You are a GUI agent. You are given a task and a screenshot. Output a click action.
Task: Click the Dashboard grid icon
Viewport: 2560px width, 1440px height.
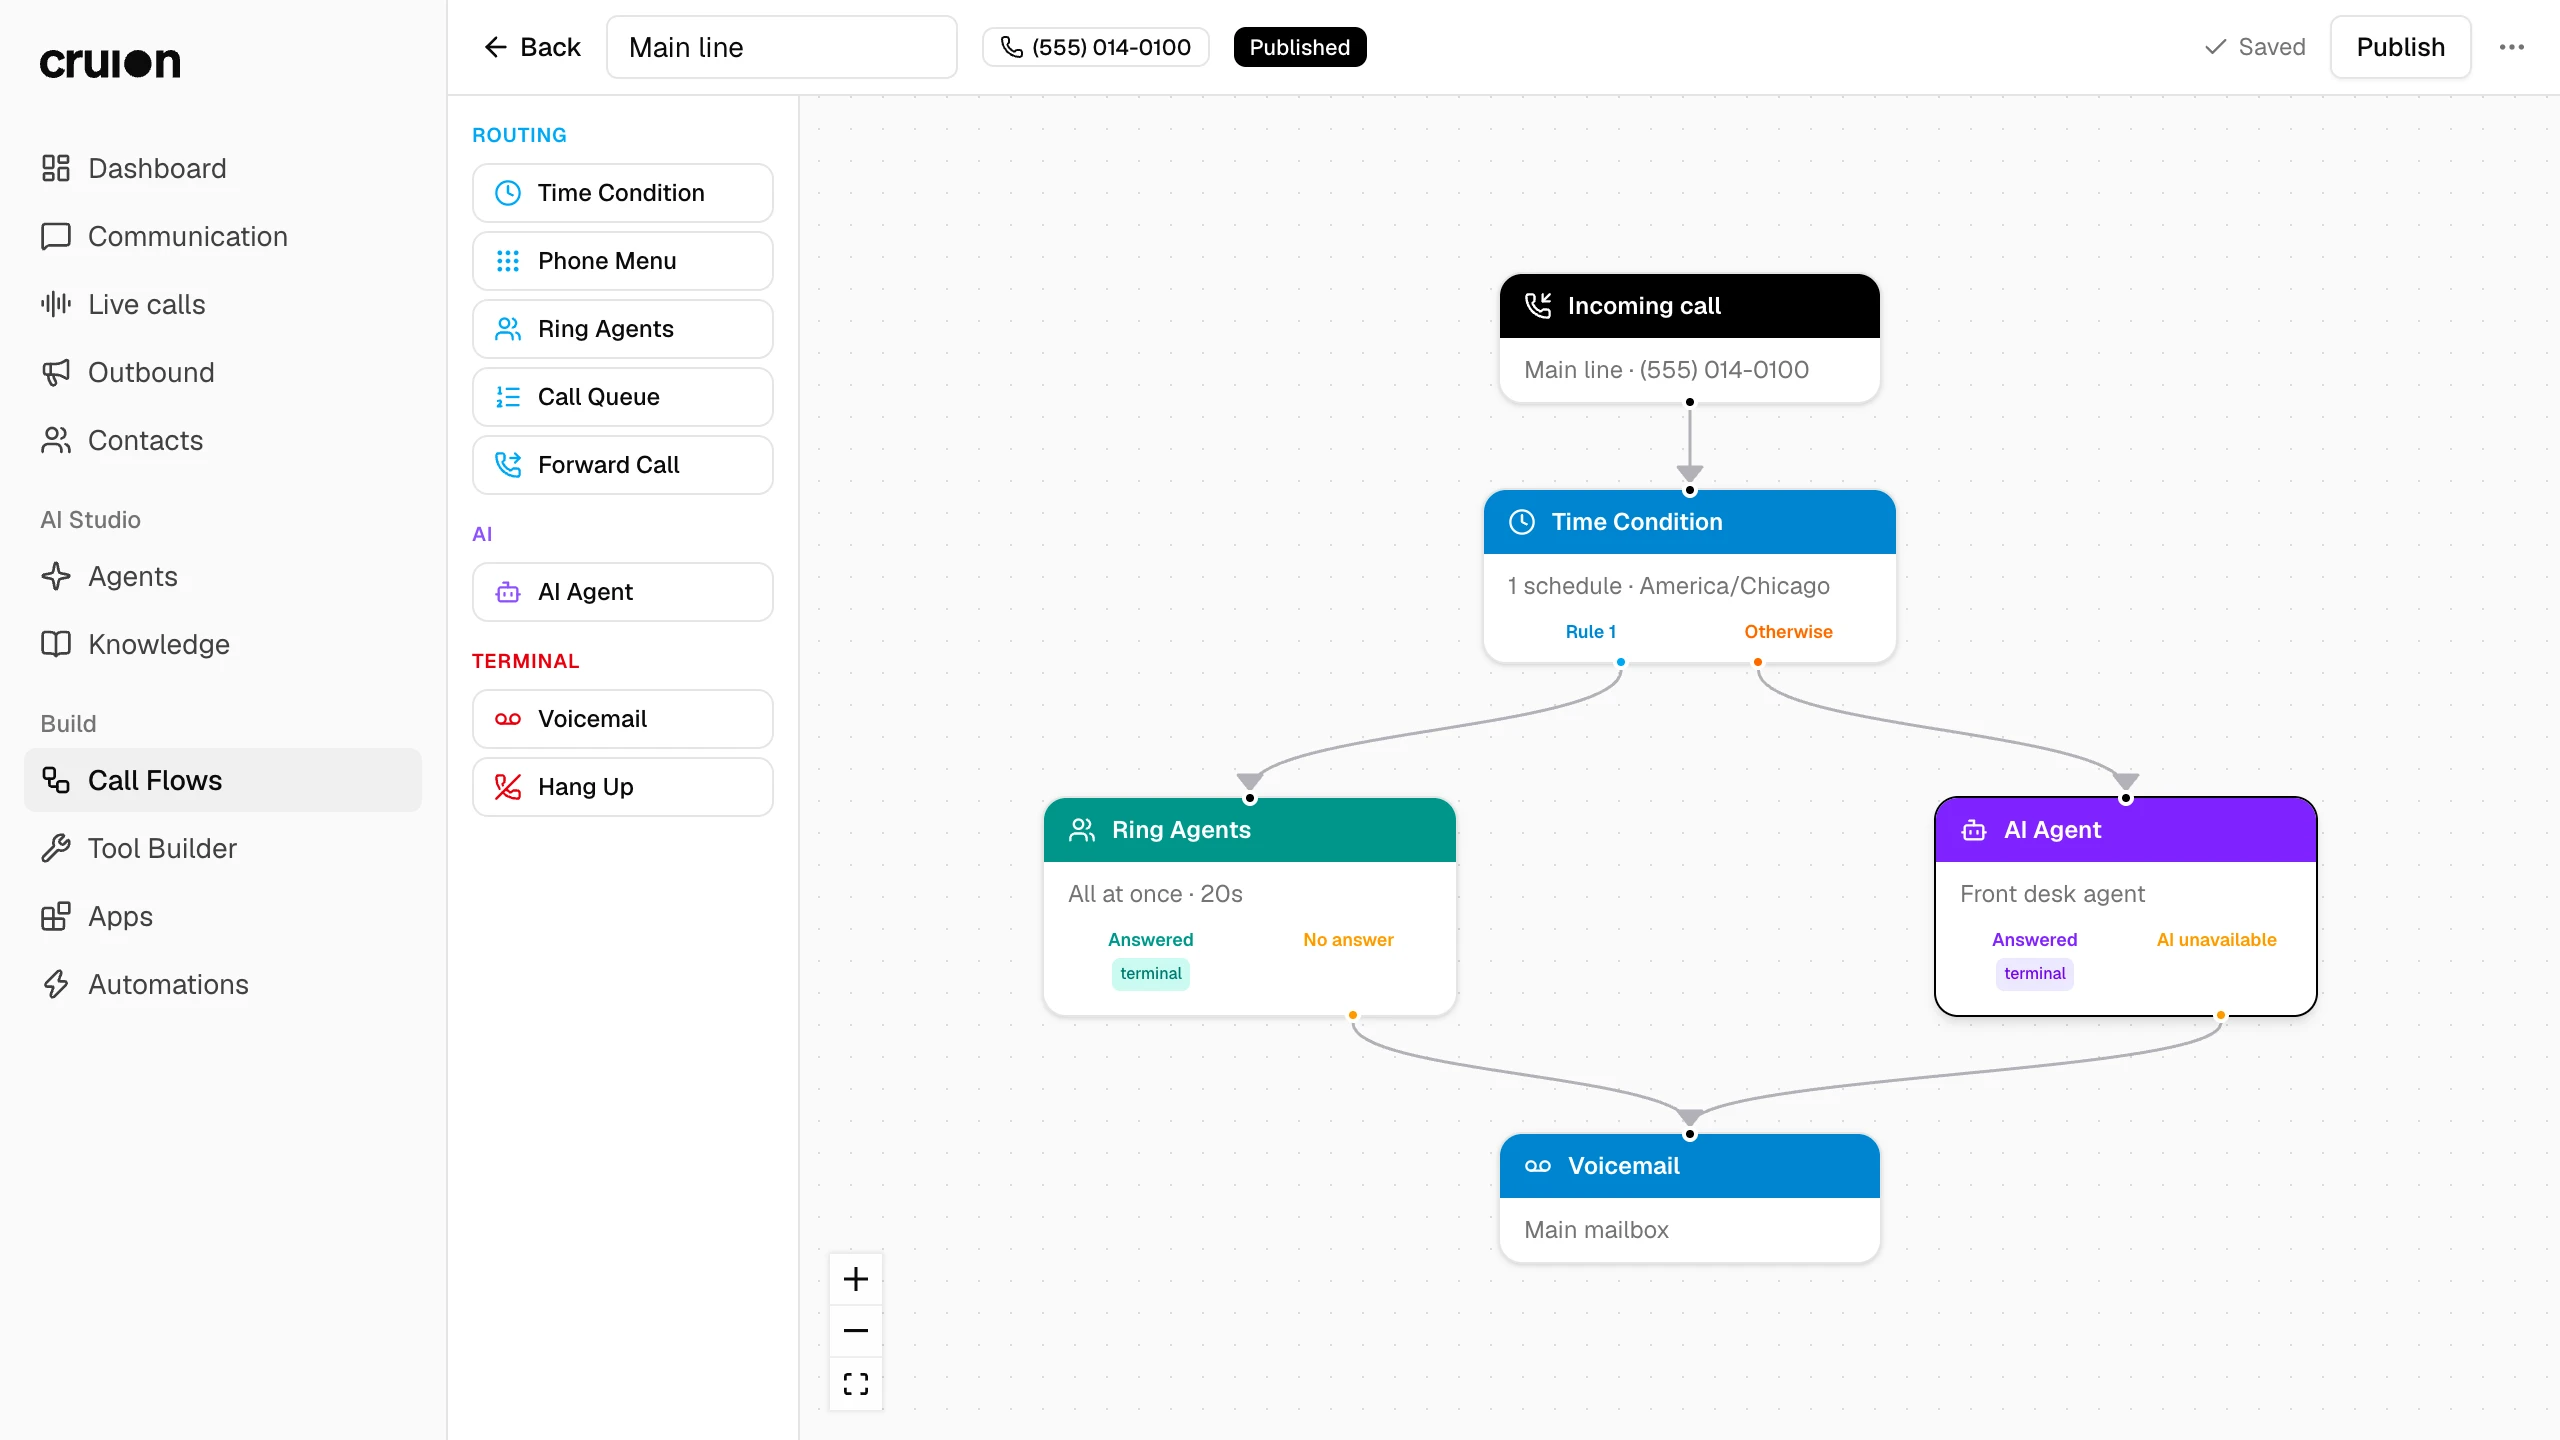[x=56, y=168]
